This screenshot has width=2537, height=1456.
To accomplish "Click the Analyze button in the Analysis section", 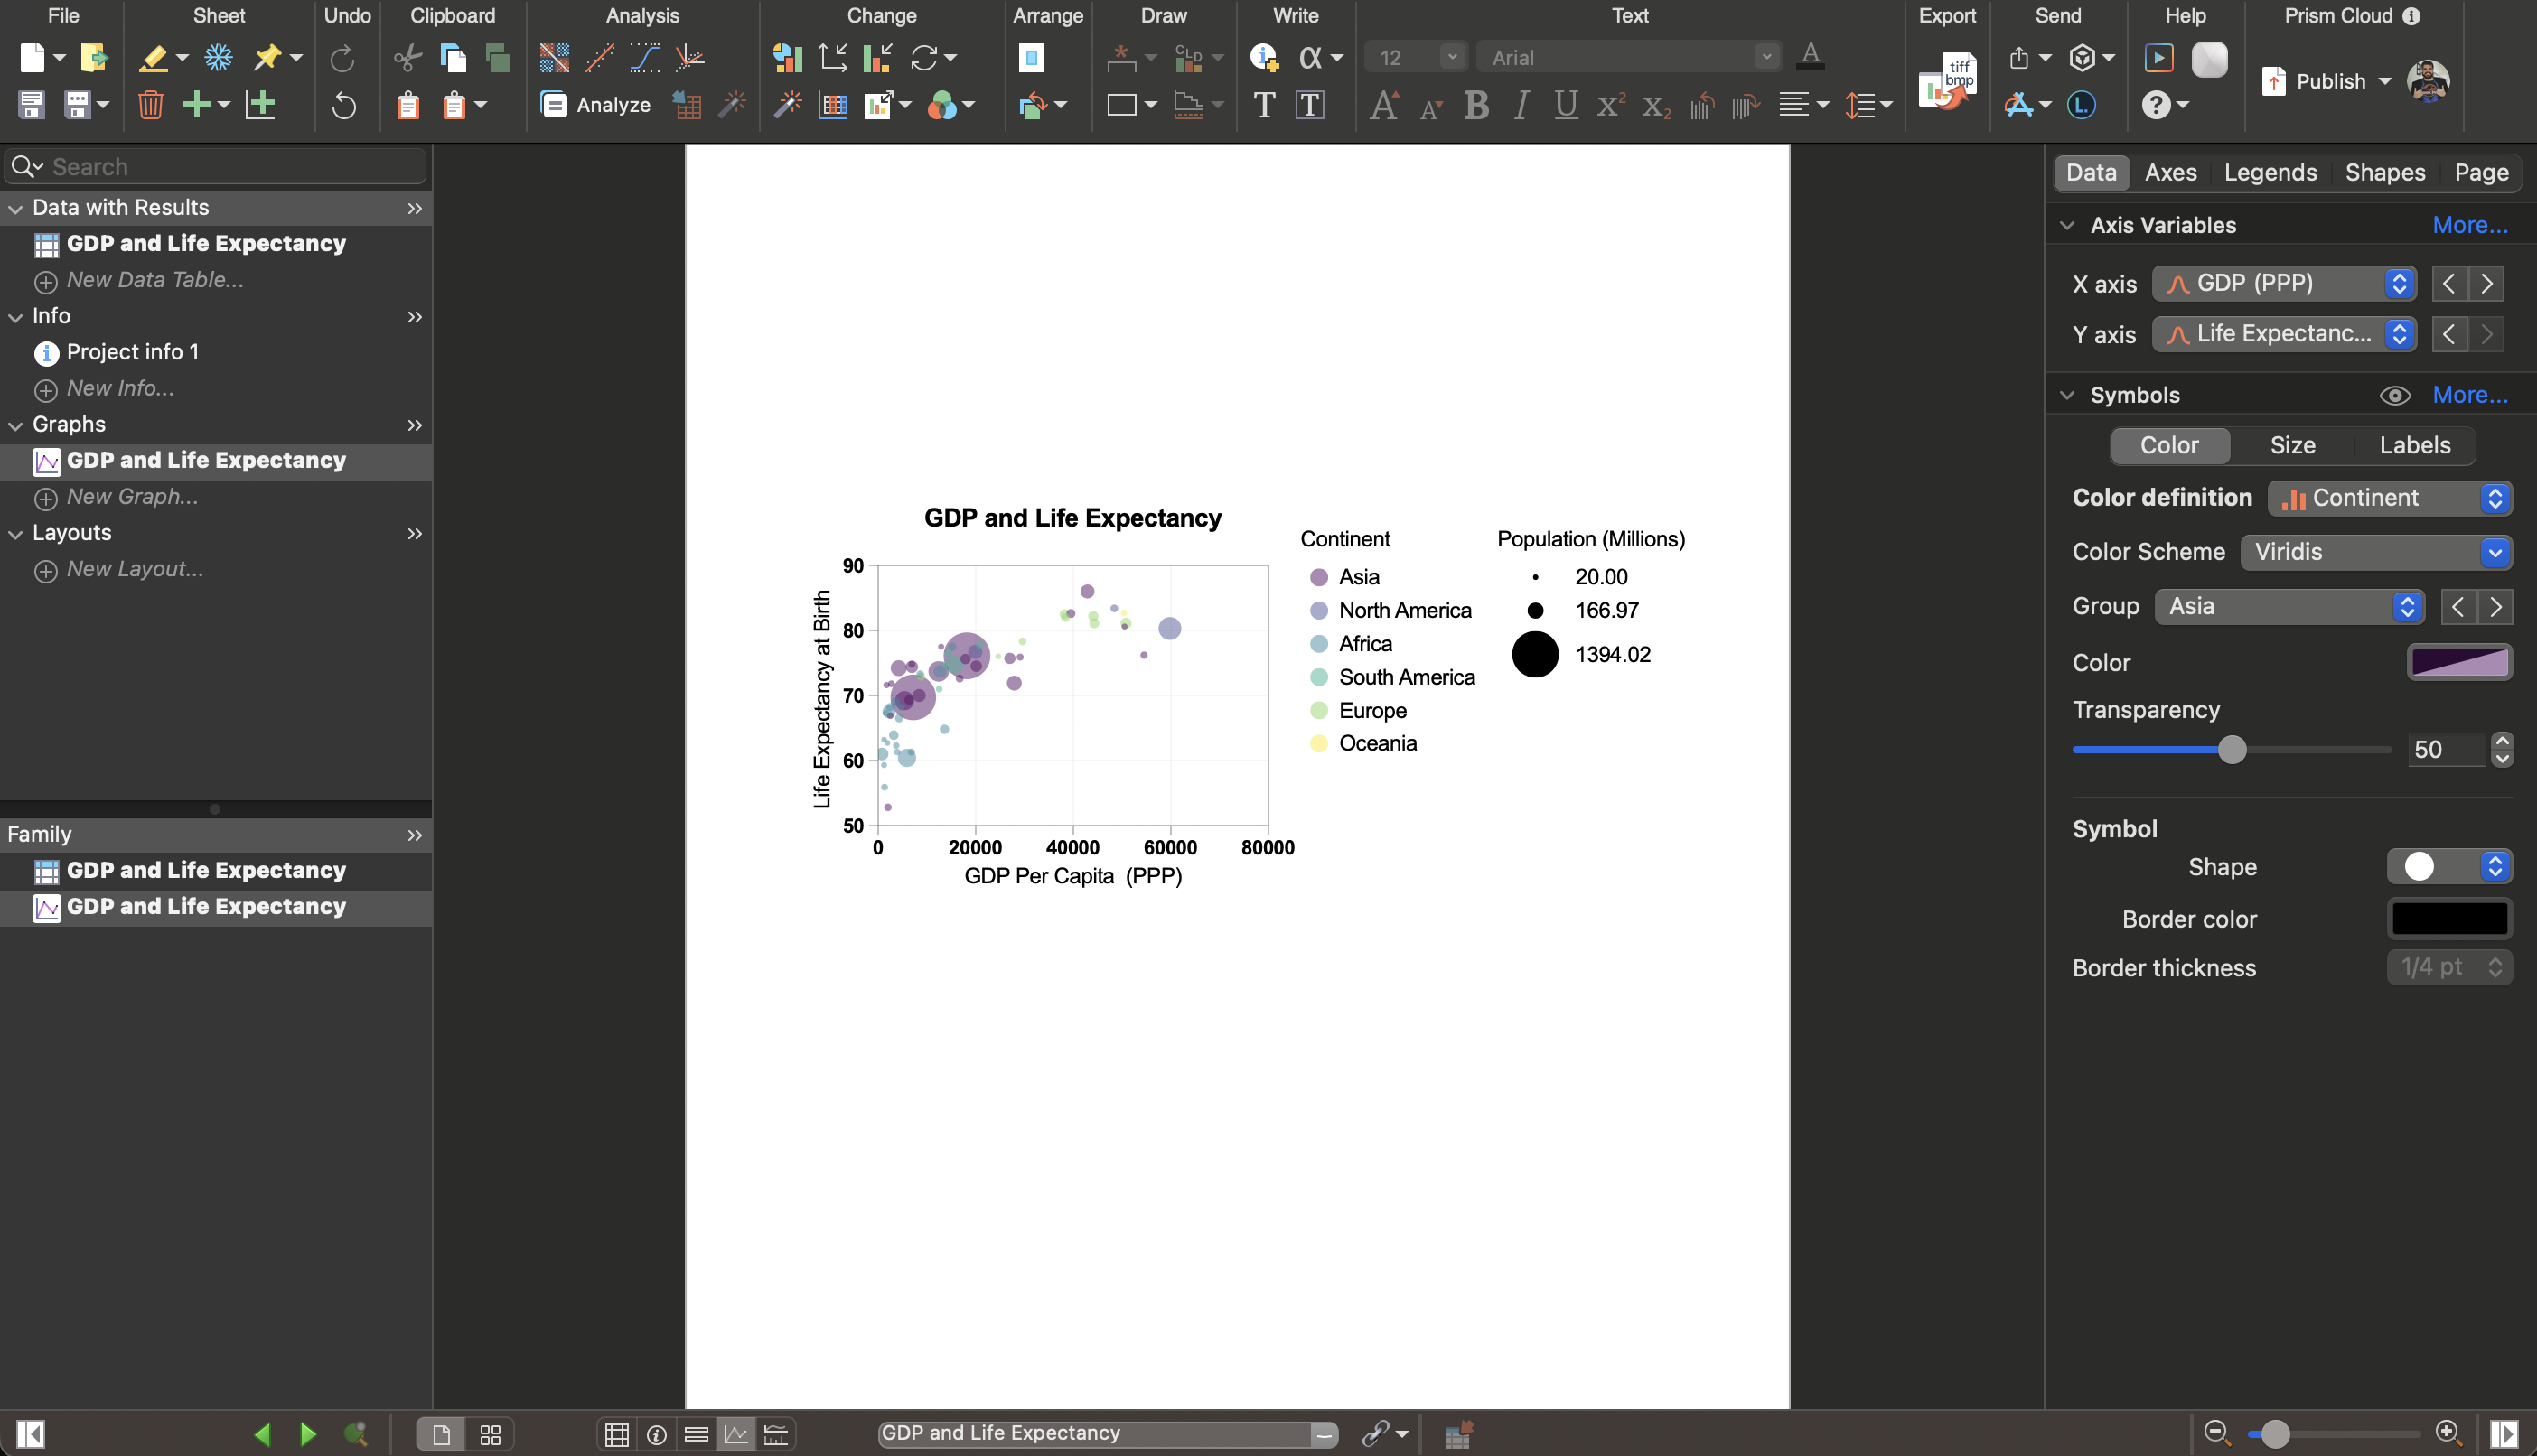I will (x=595, y=105).
